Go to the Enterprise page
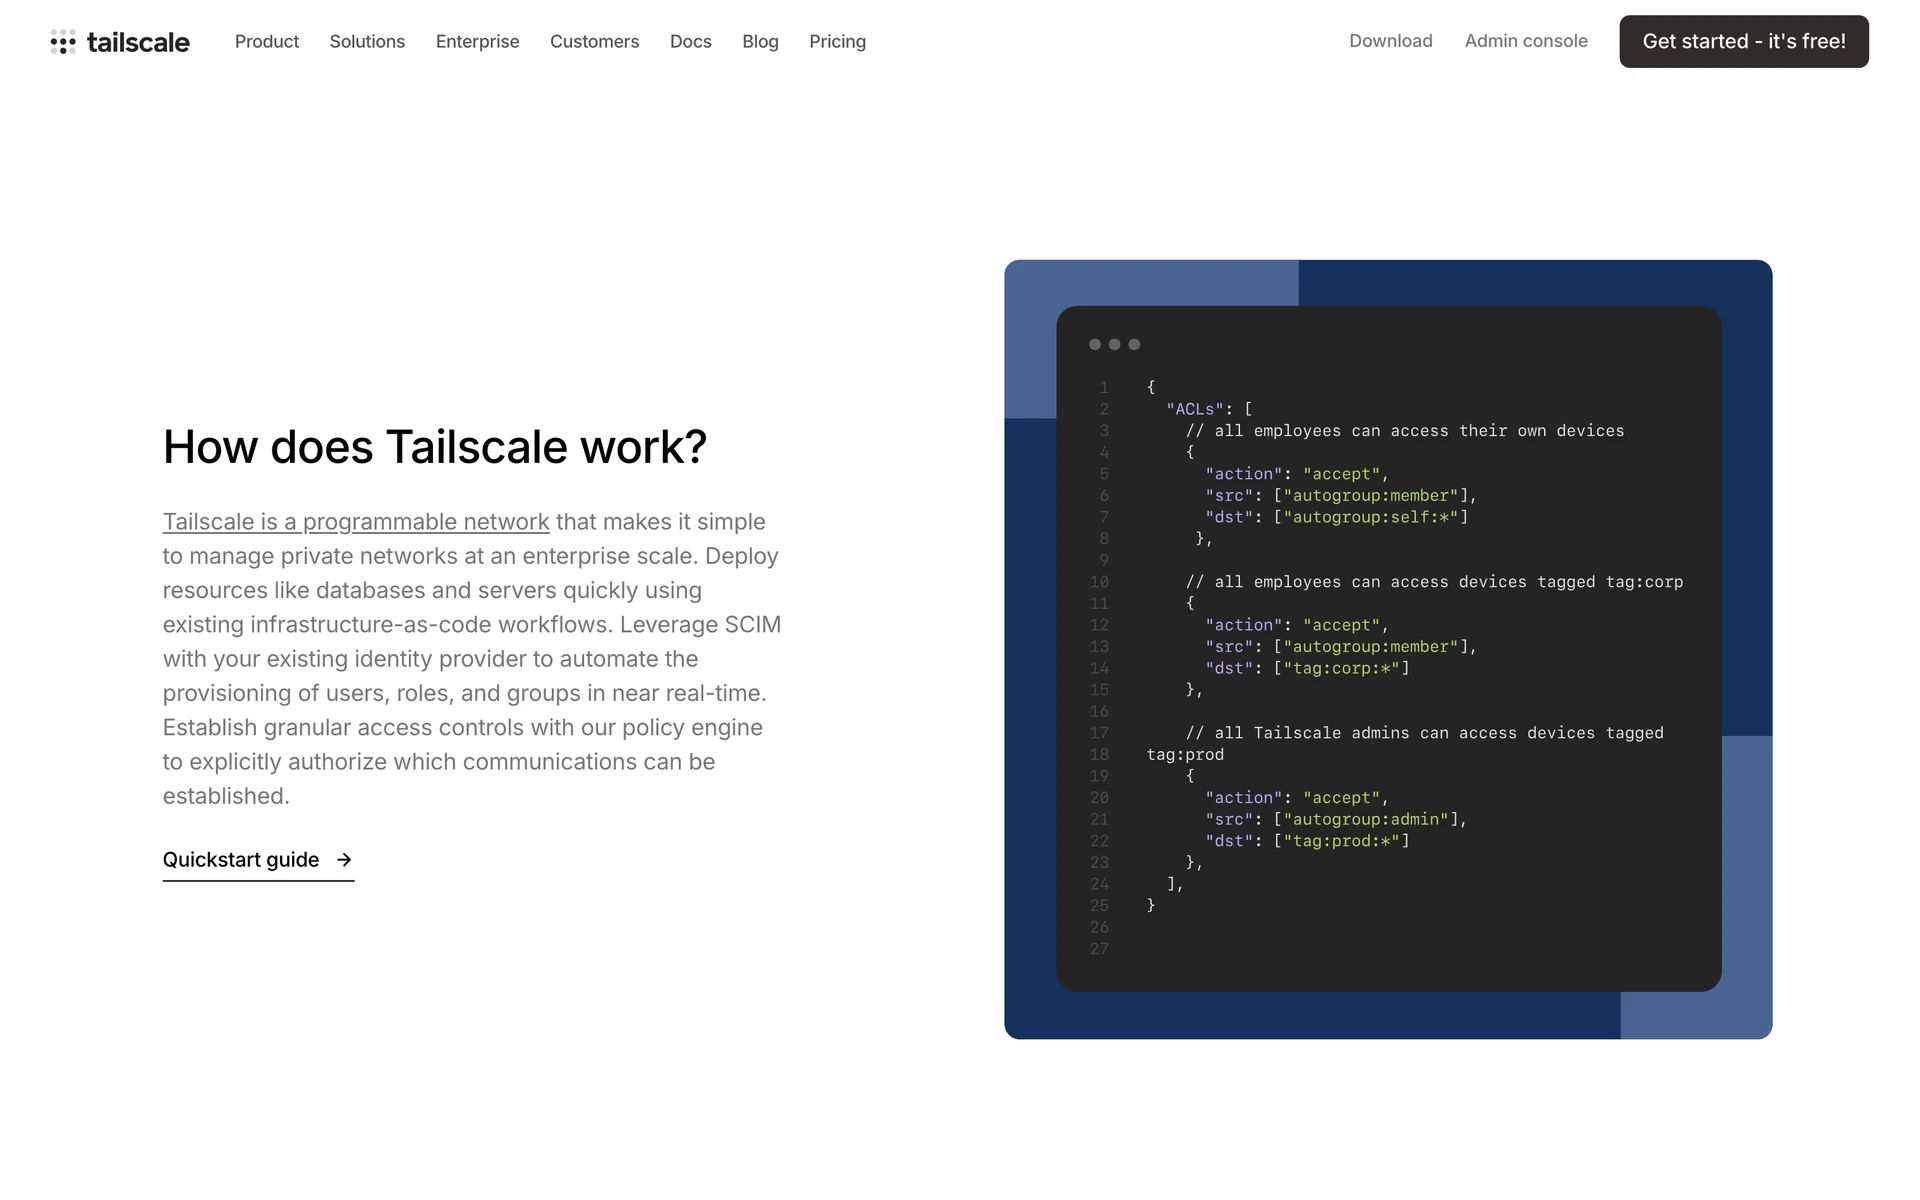This screenshot has width=1920, height=1200. (x=477, y=41)
